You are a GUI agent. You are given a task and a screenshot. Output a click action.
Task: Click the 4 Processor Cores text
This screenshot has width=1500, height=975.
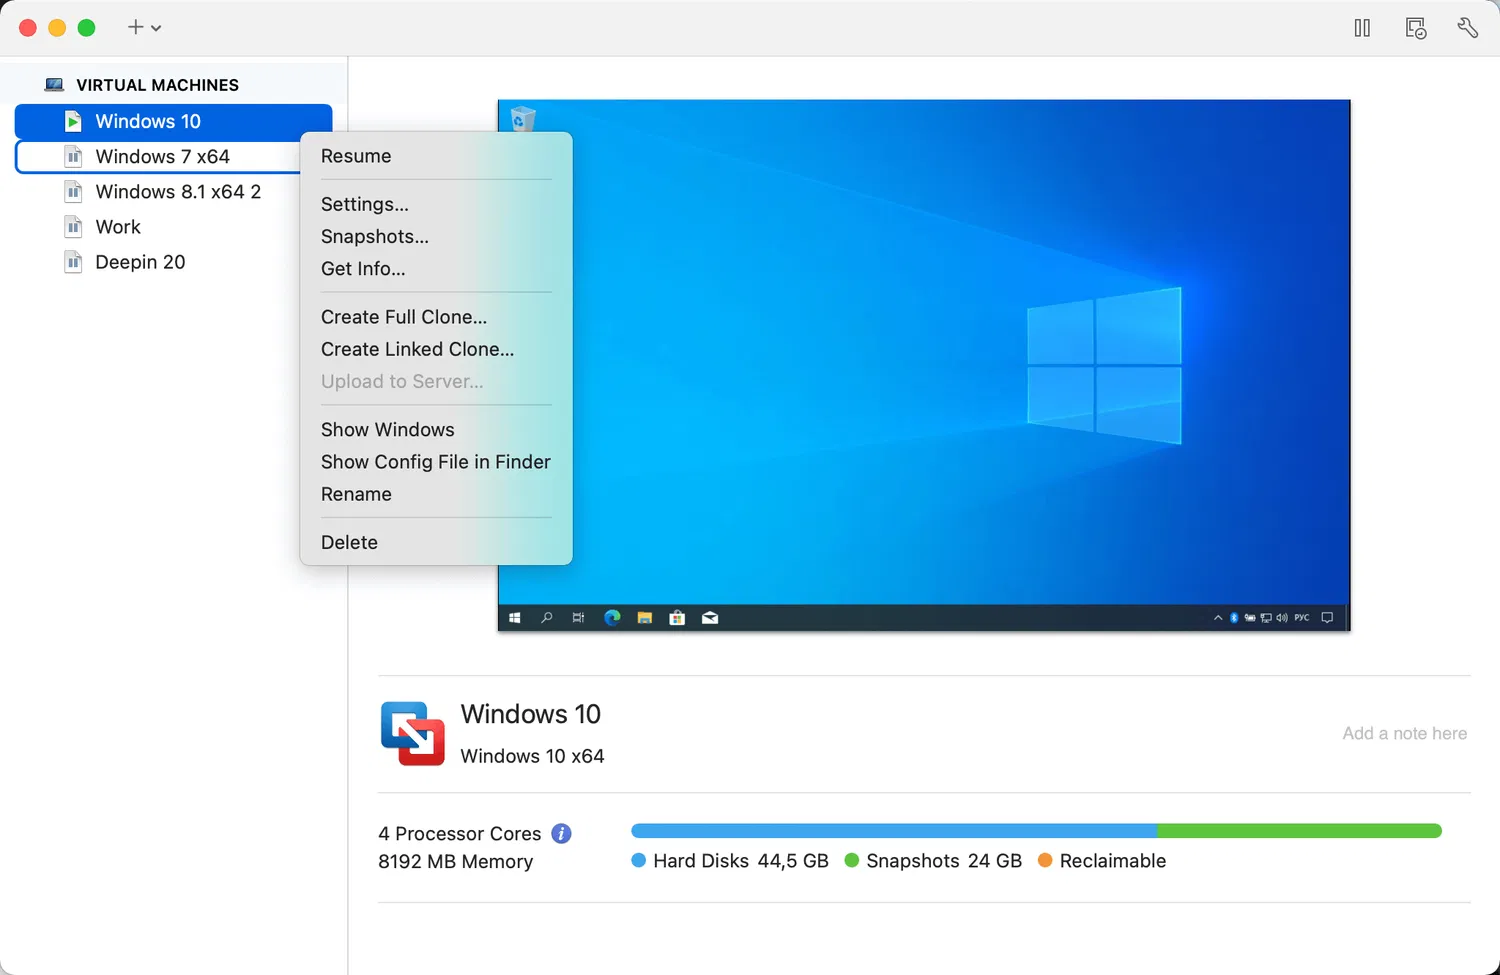[x=460, y=833]
